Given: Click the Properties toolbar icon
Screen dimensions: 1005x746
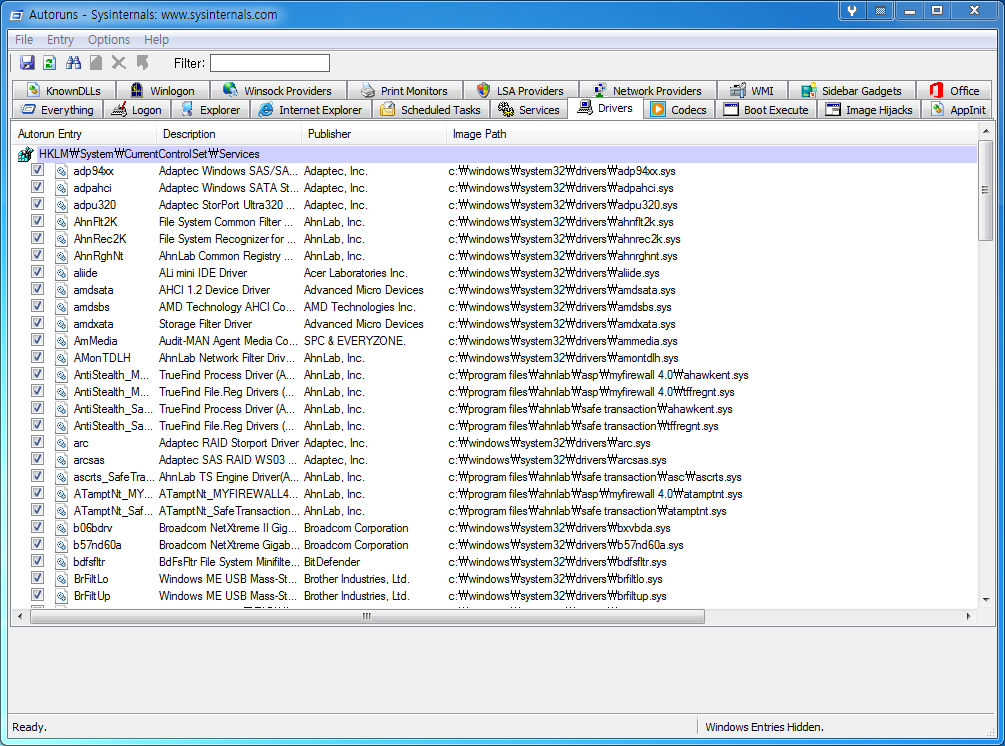Looking at the screenshot, I should 96,63.
